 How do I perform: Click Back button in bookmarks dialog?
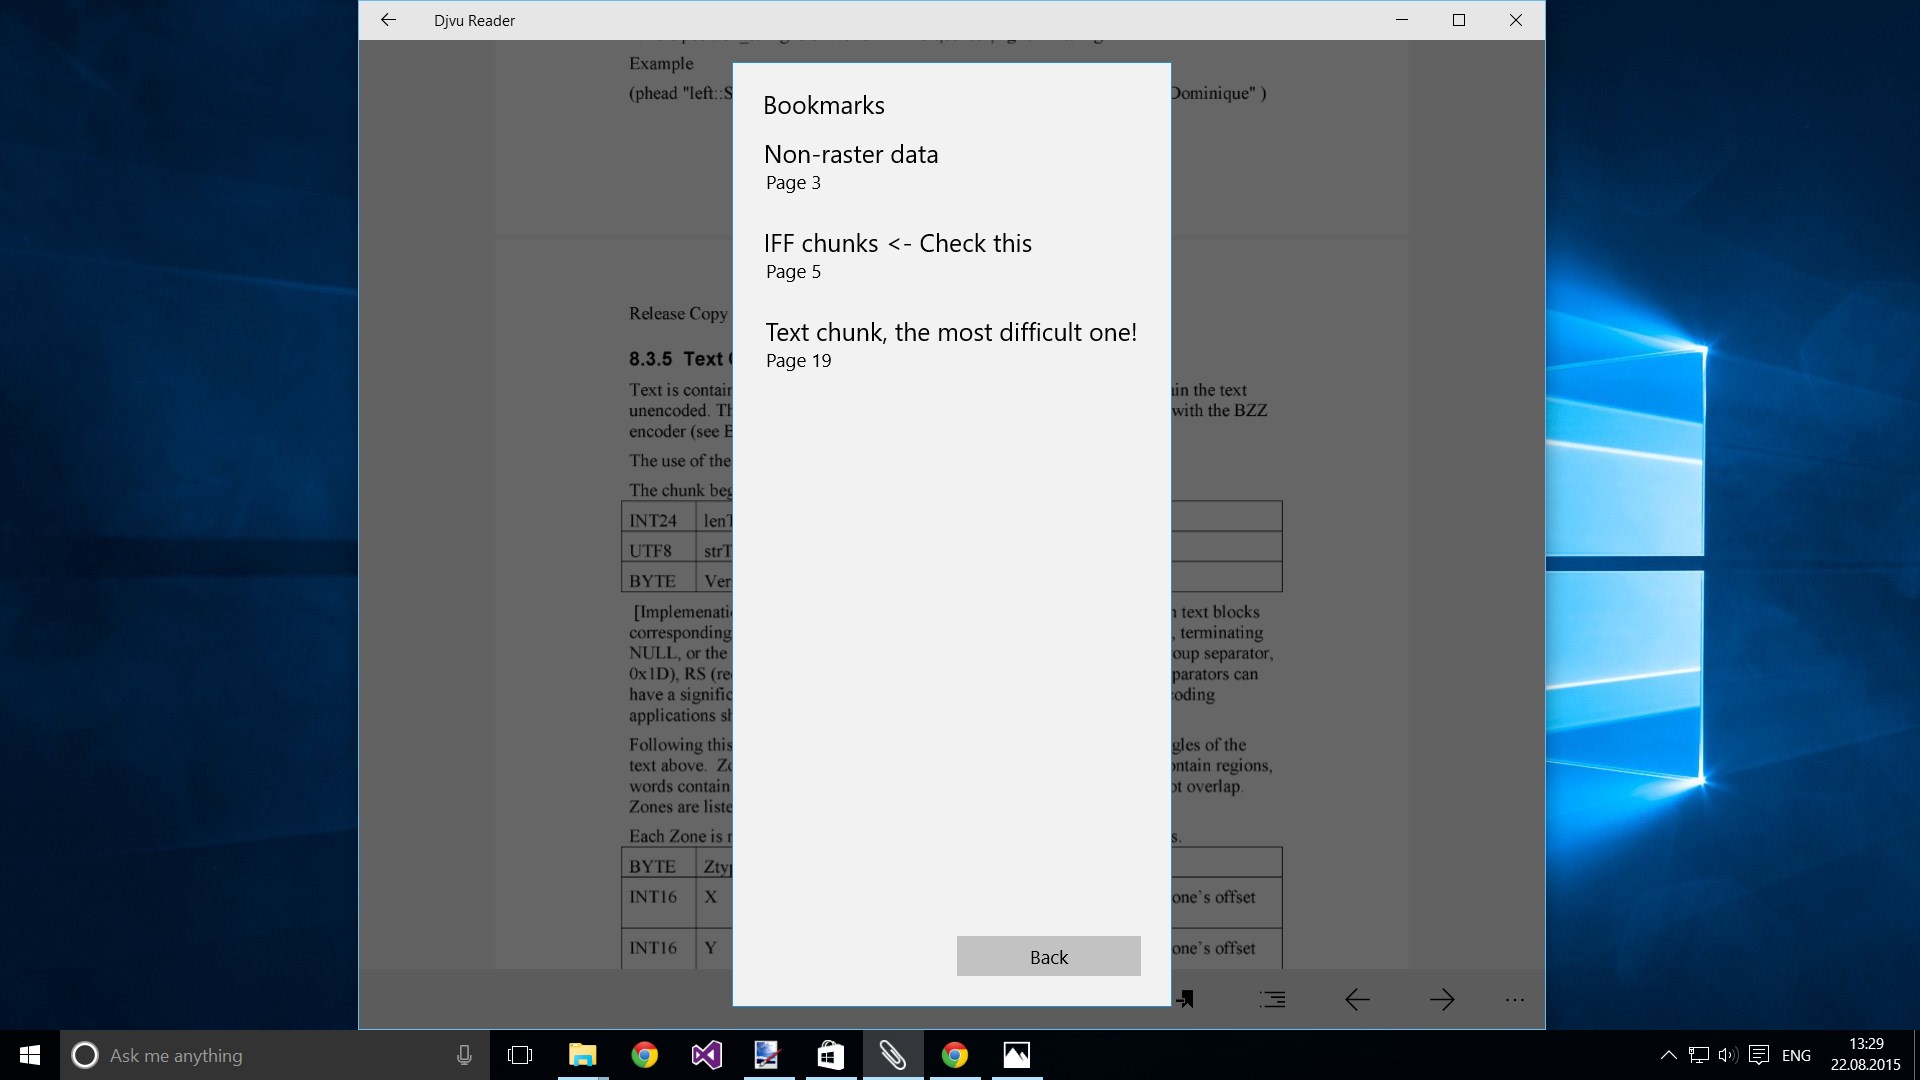click(1047, 956)
